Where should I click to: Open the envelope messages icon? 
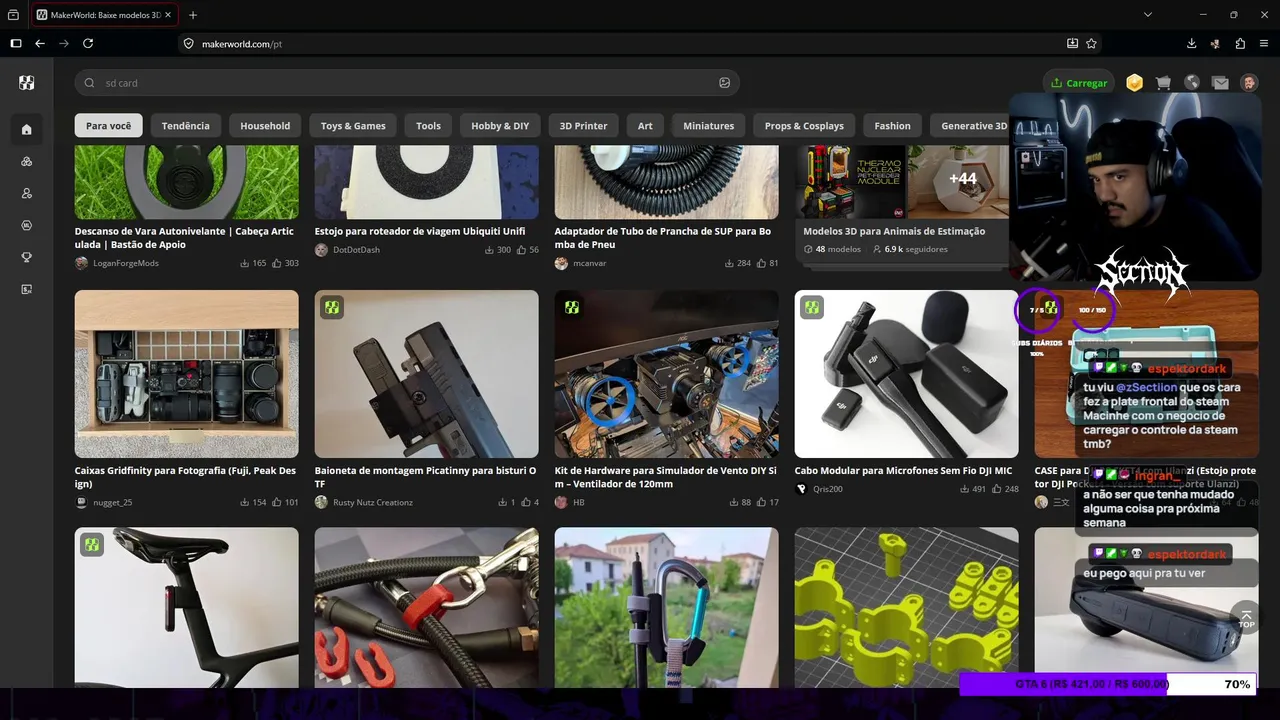1220,83
